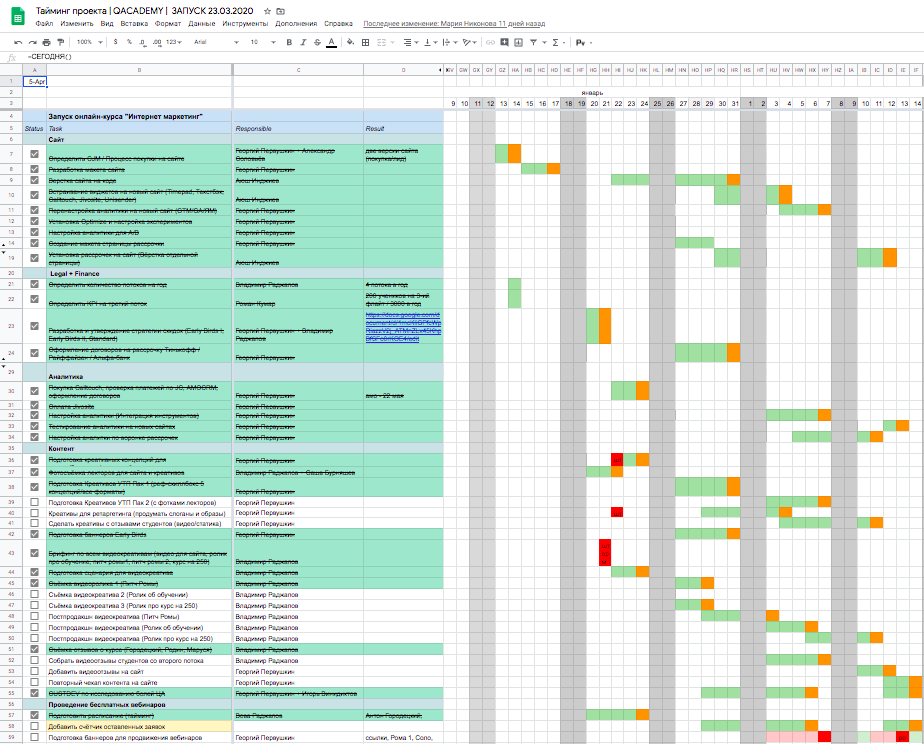Open the Данные menu
Image resolution: width=924 pixels, height=744 pixels.
click(201, 22)
